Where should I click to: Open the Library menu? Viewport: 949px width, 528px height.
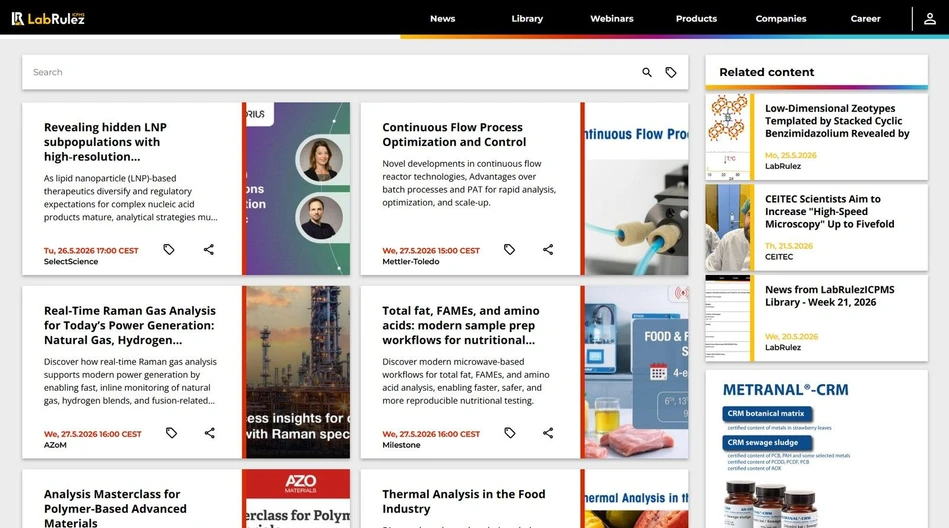pos(527,19)
